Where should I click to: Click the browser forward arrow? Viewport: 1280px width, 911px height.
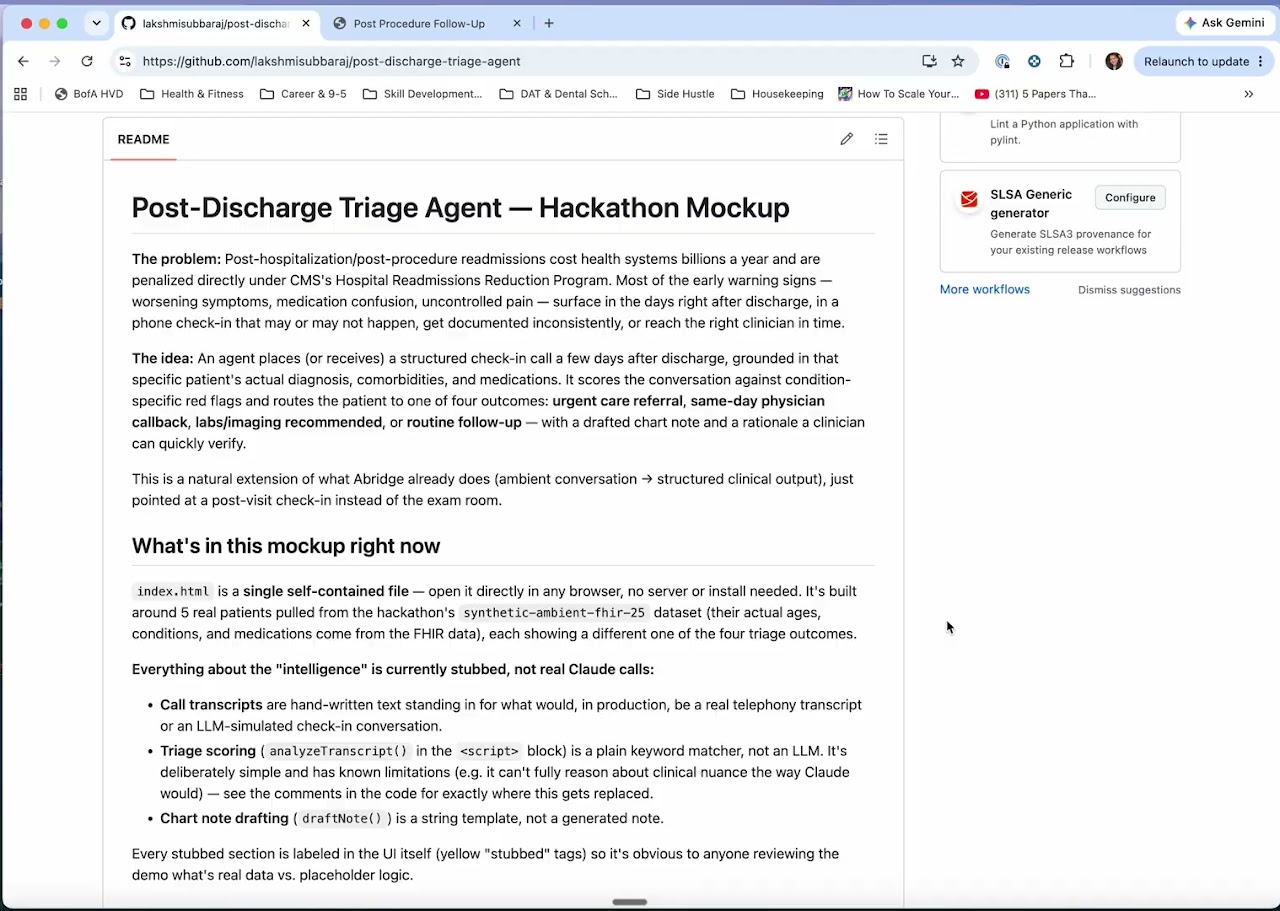pos(55,61)
